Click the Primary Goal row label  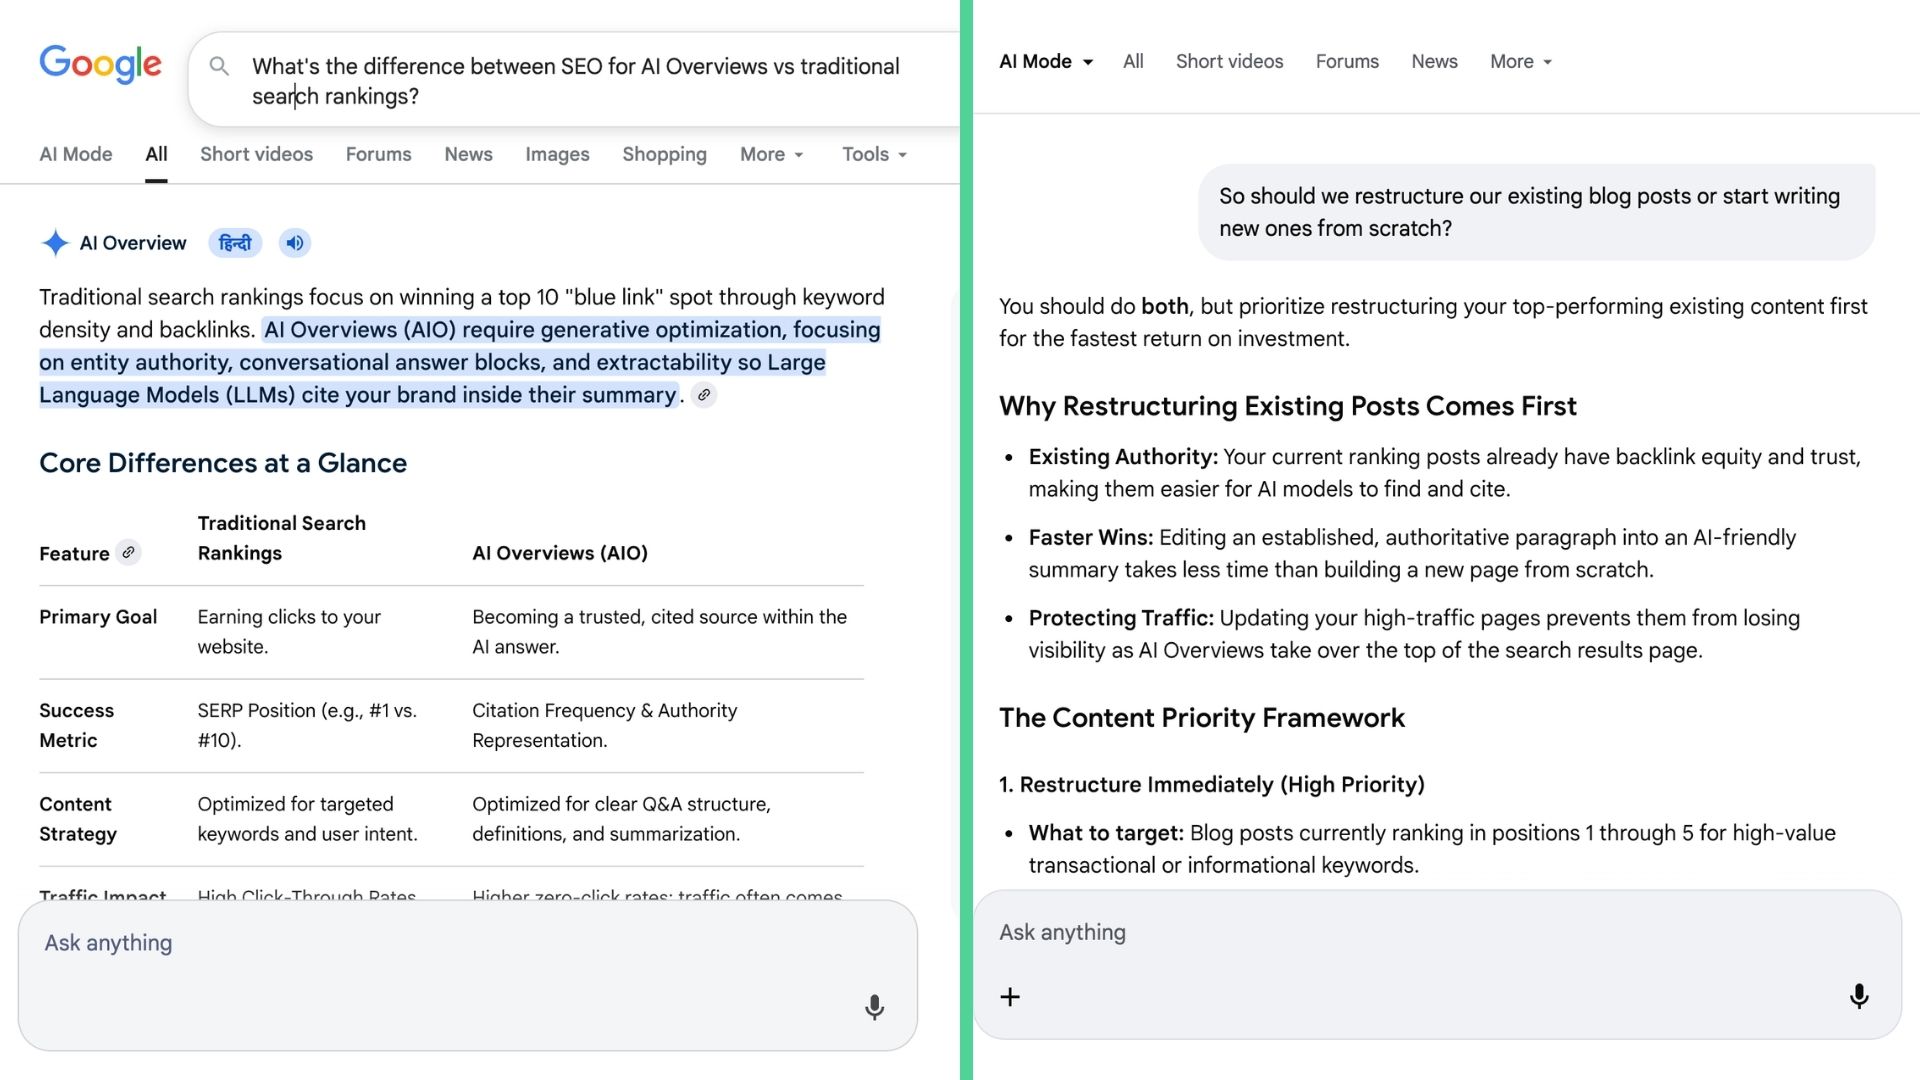click(x=98, y=617)
